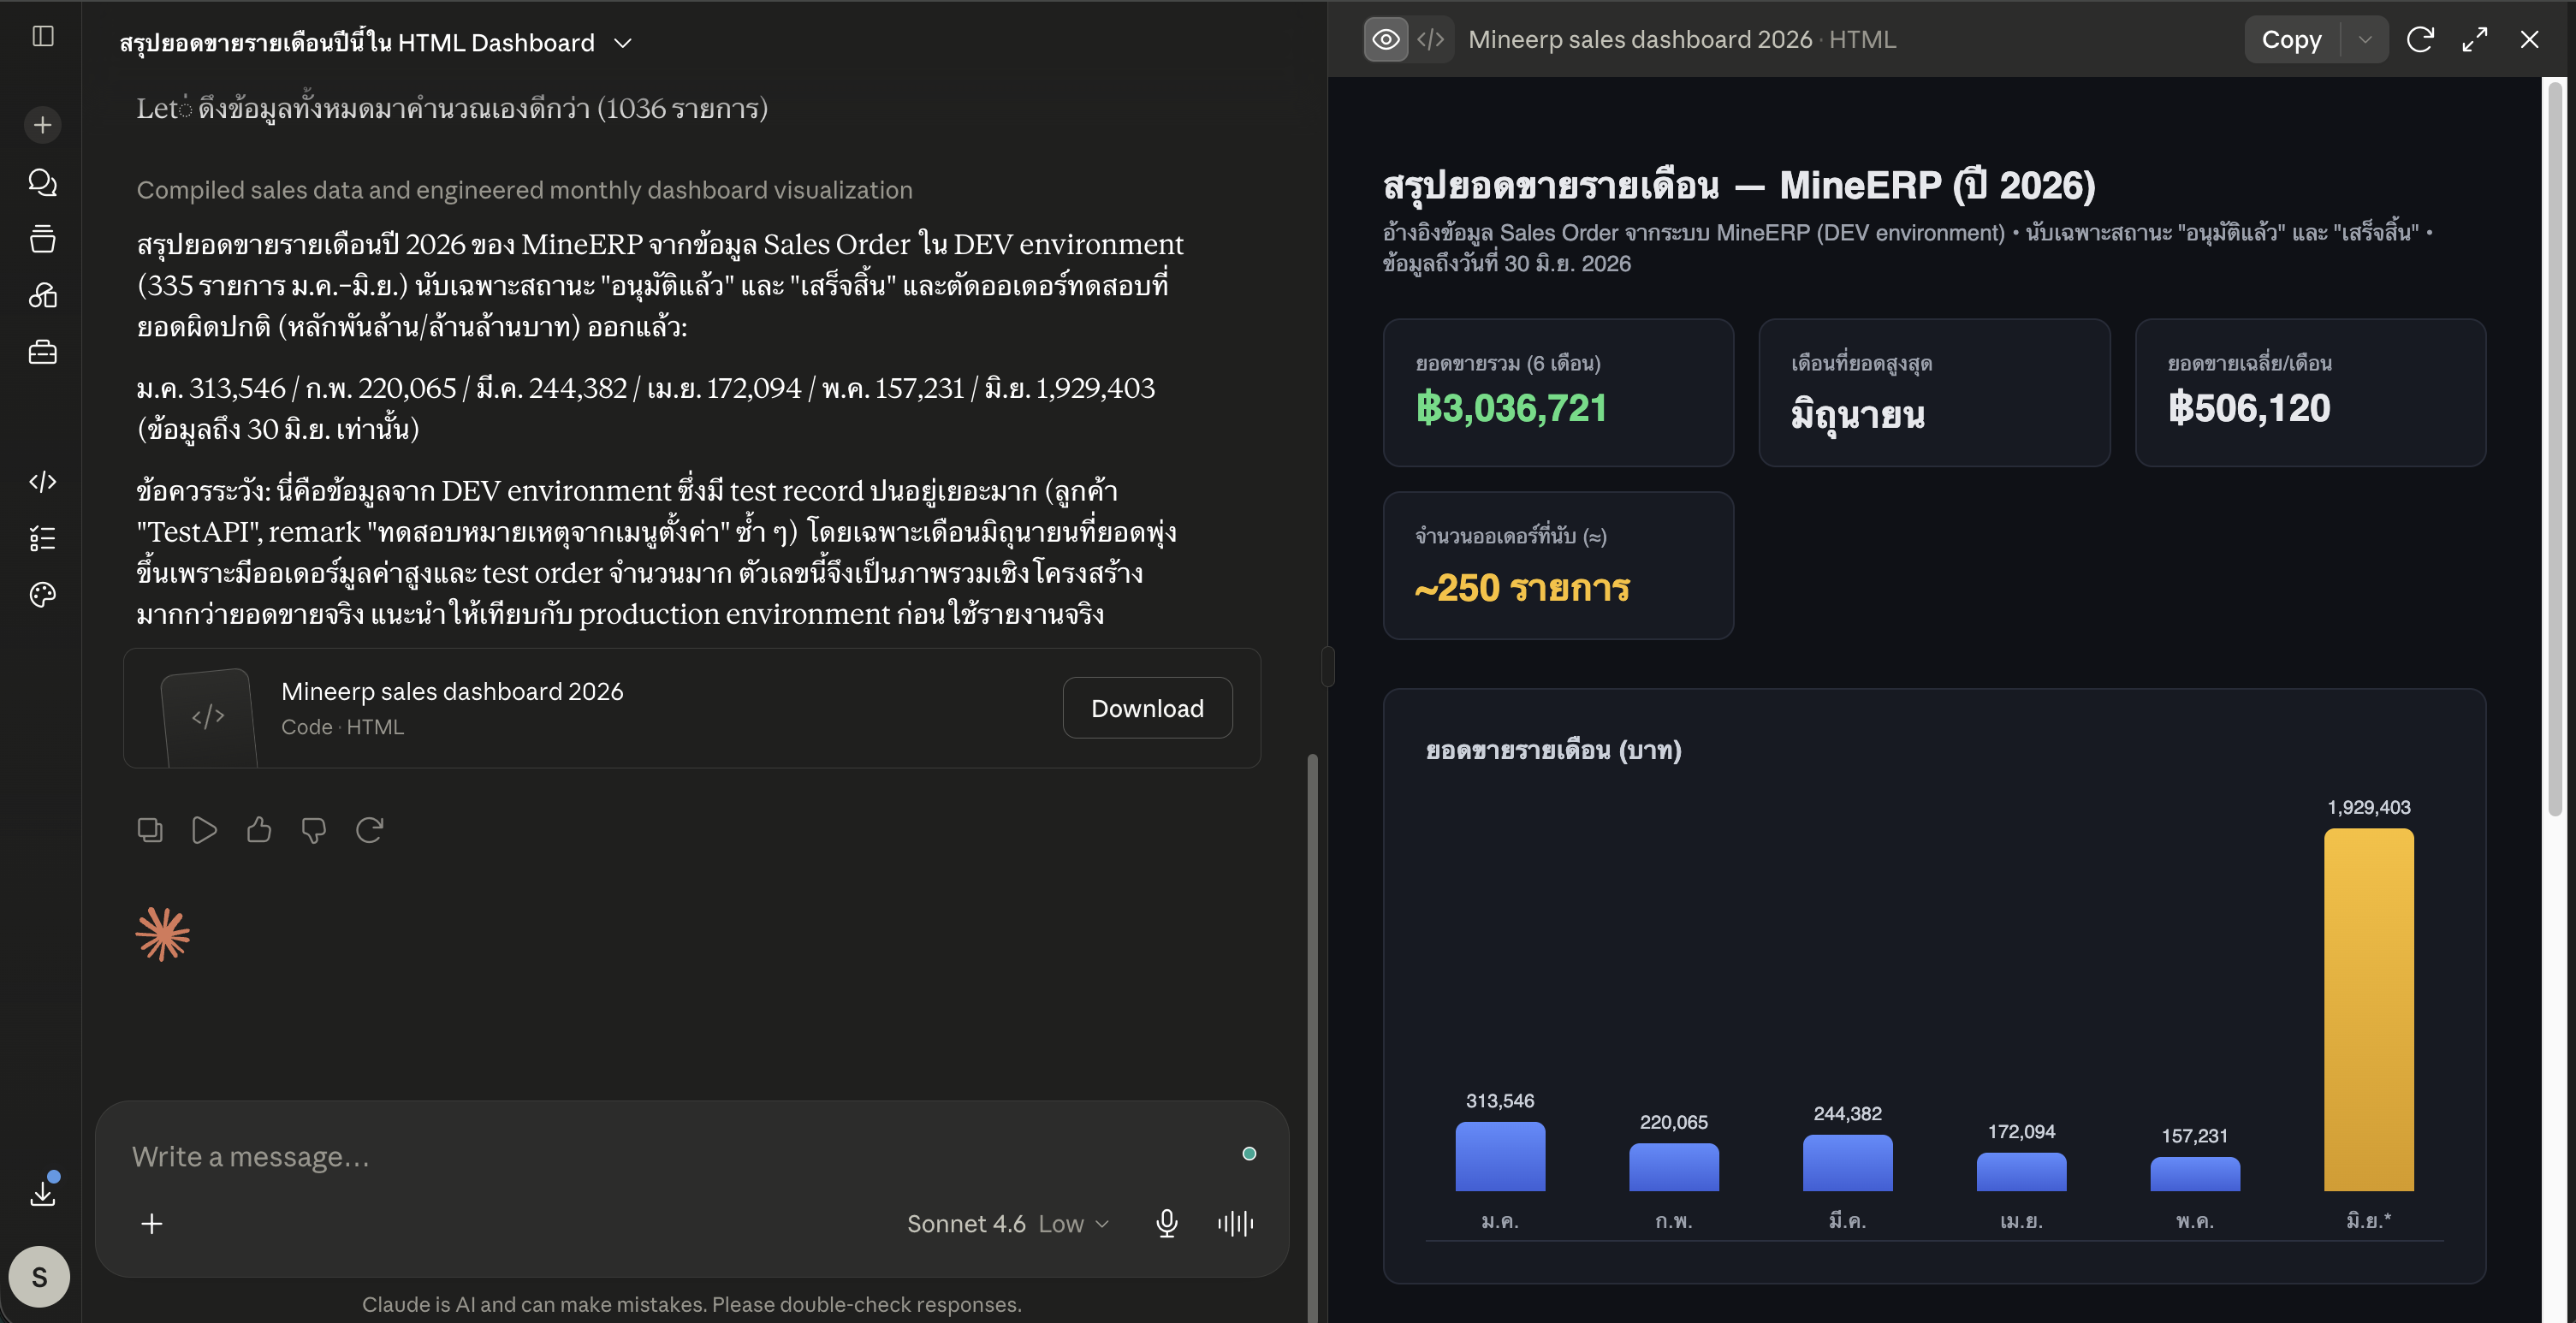The width and height of the screenshot is (2576, 1323).
Task: Give thumbs down to the response
Action: (x=314, y=830)
